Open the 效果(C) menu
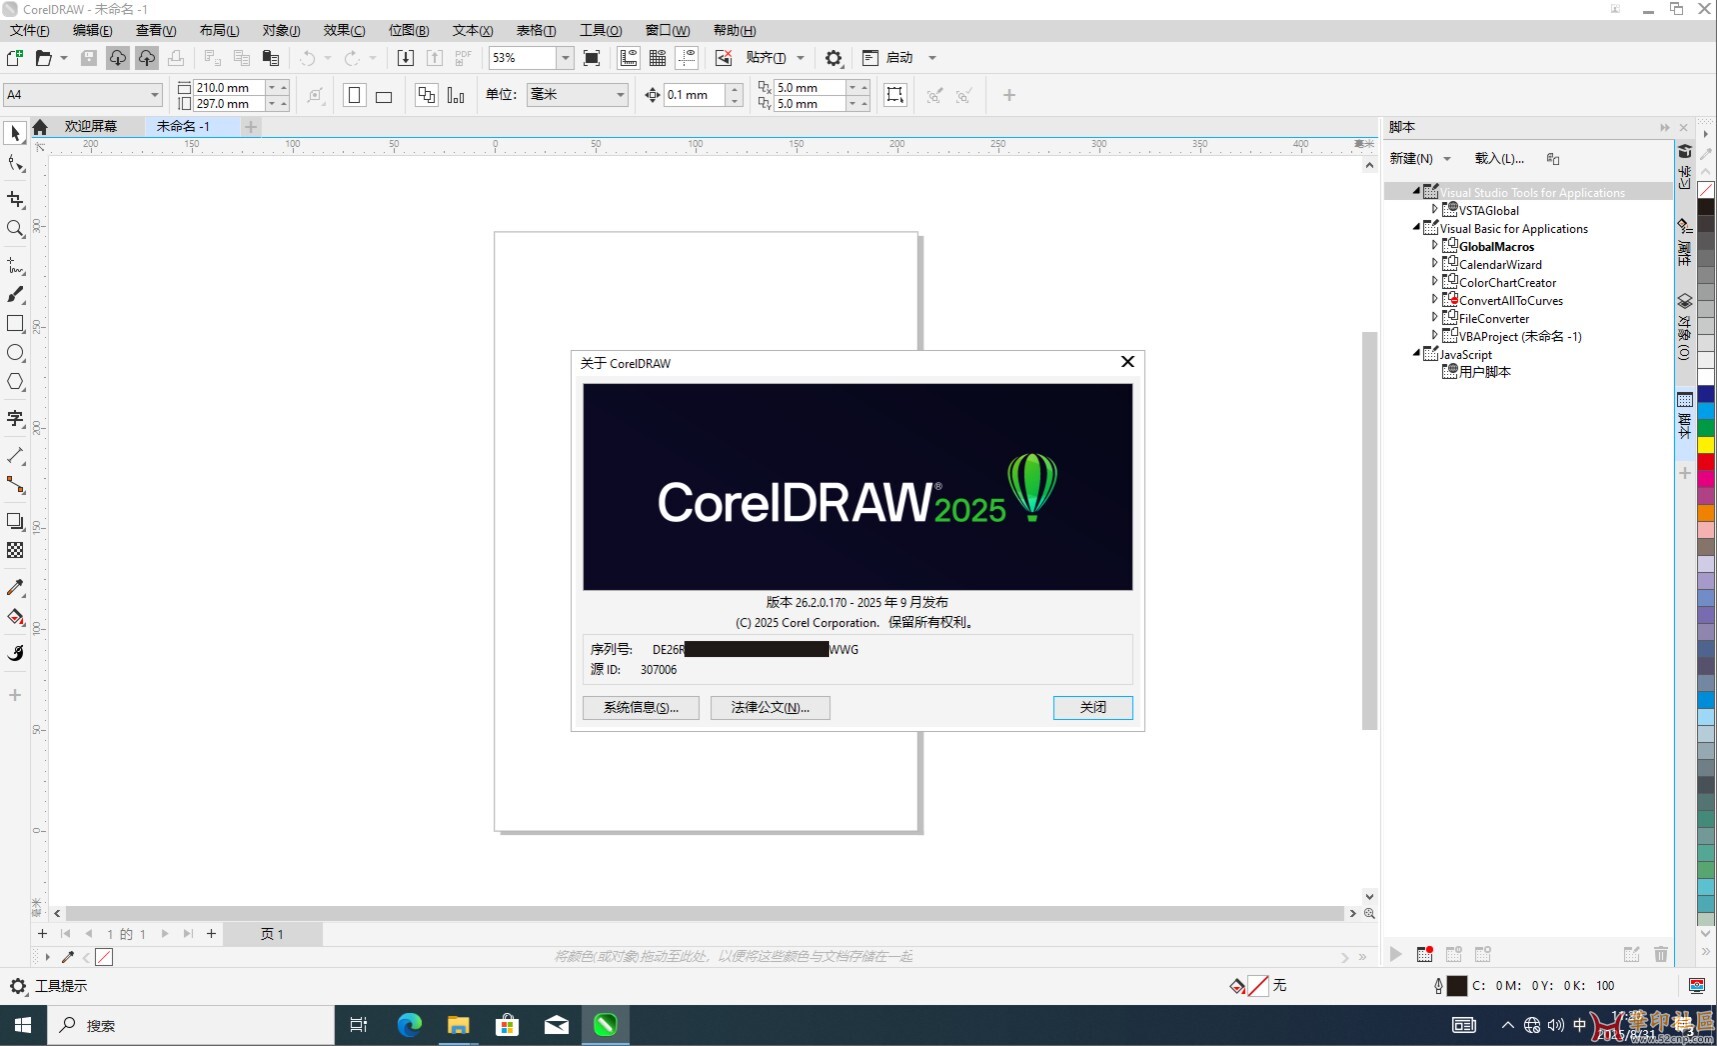 (344, 30)
